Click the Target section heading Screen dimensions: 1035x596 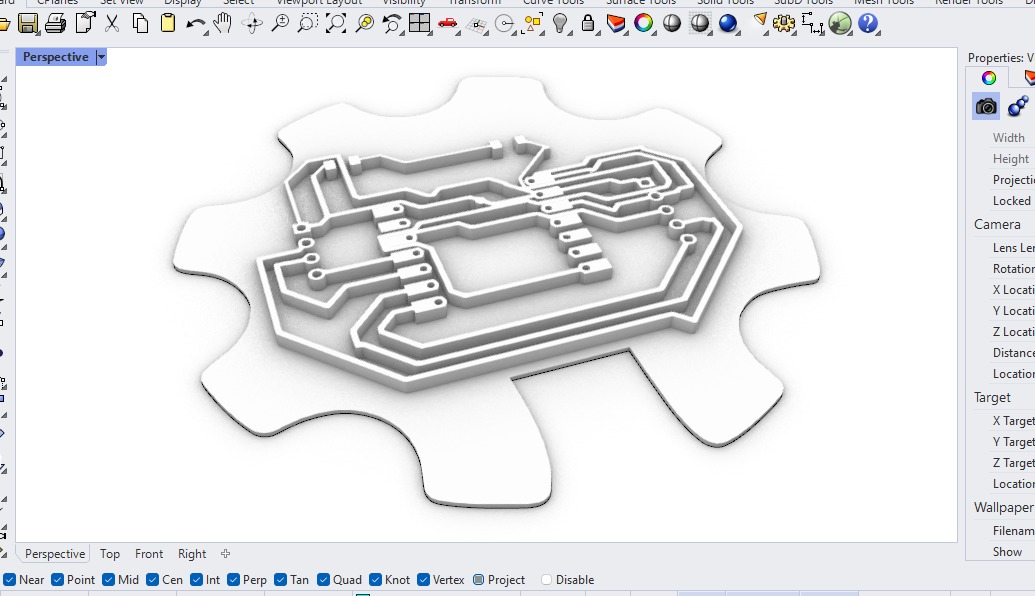992,397
